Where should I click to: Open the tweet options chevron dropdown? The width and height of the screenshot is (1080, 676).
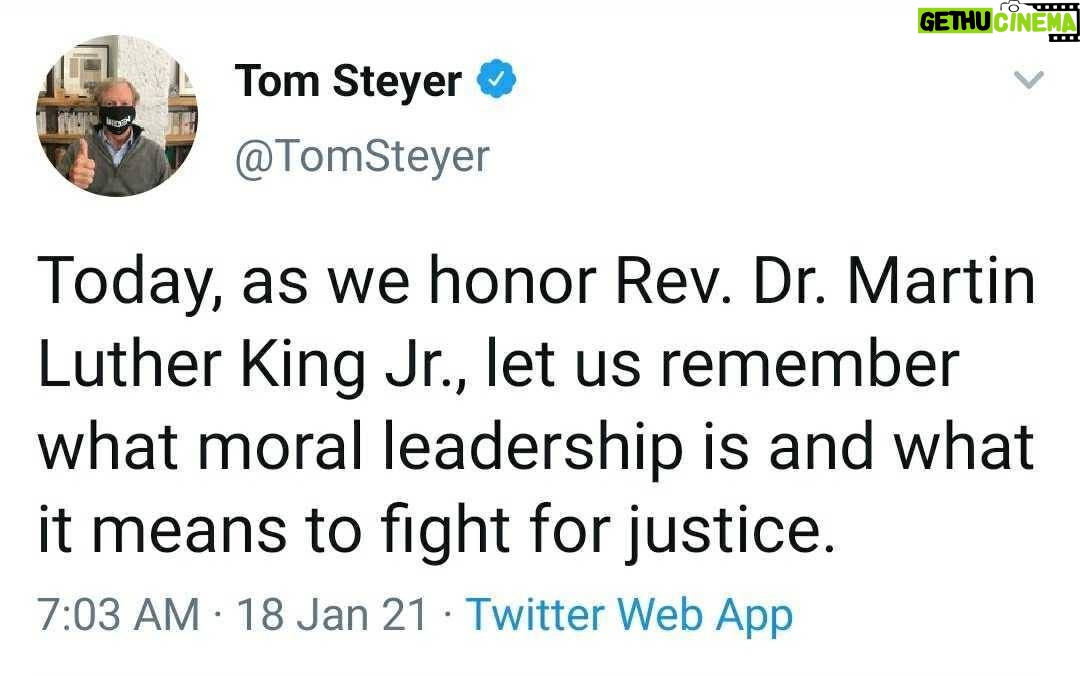pos(1030,80)
